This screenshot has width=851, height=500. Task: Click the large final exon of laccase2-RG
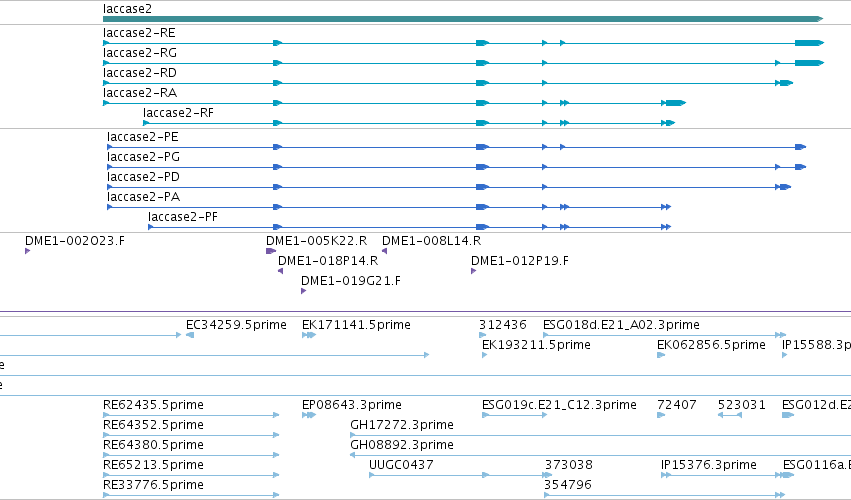(x=809, y=63)
